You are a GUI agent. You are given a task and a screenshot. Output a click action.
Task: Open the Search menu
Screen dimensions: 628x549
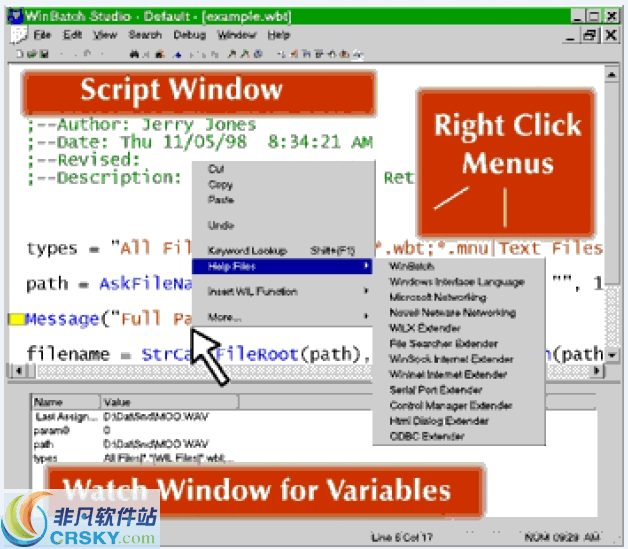pos(145,35)
